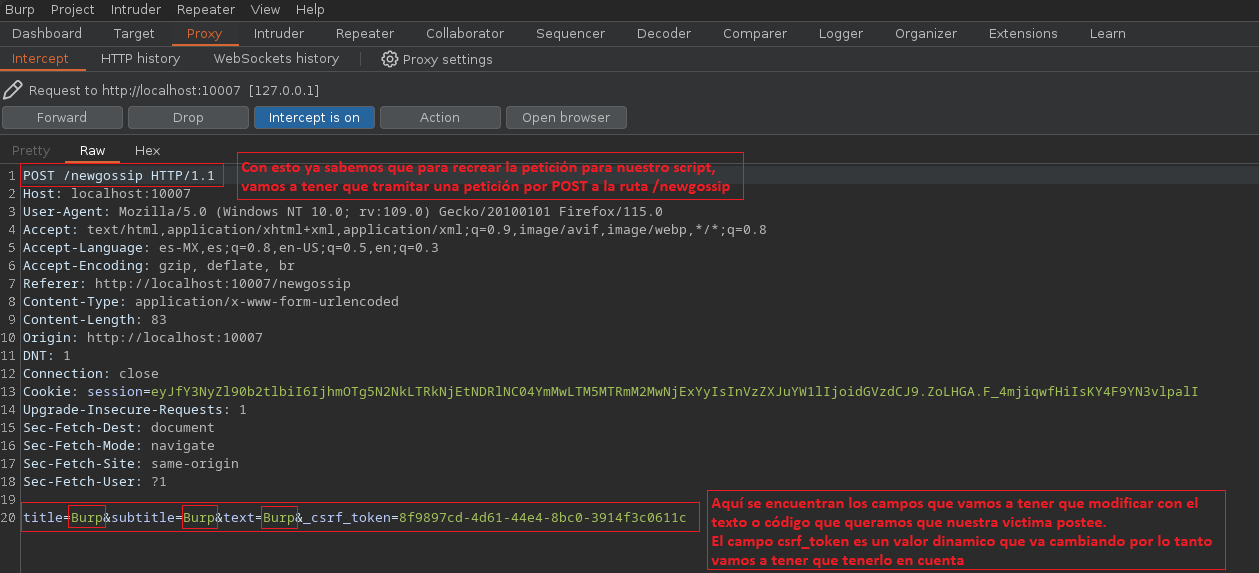Launch Burp's embedded browser with Open browser
Image resolution: width=1259 pixels, height=573 pixels.
click(x=565, y=117)
